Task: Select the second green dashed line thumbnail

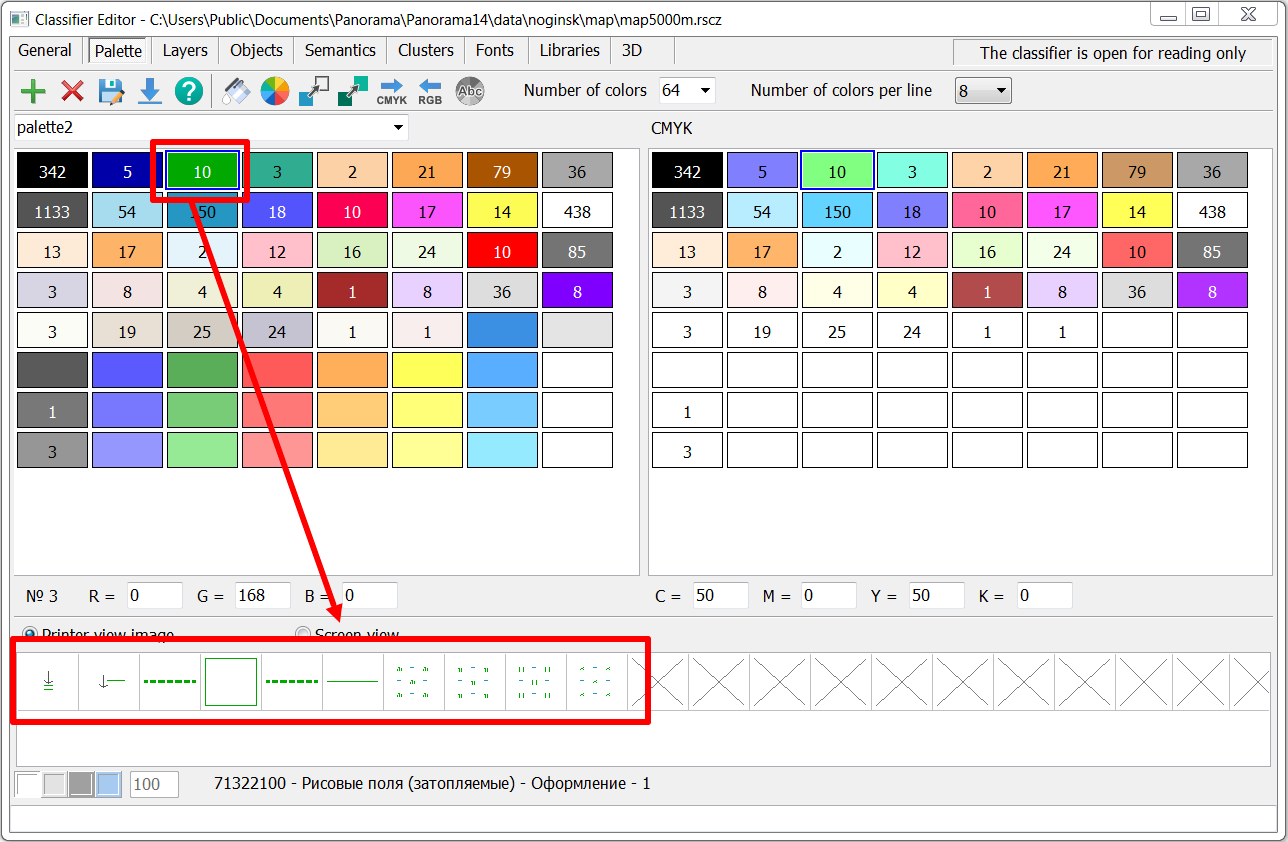Action: click(x=292, y=682)
